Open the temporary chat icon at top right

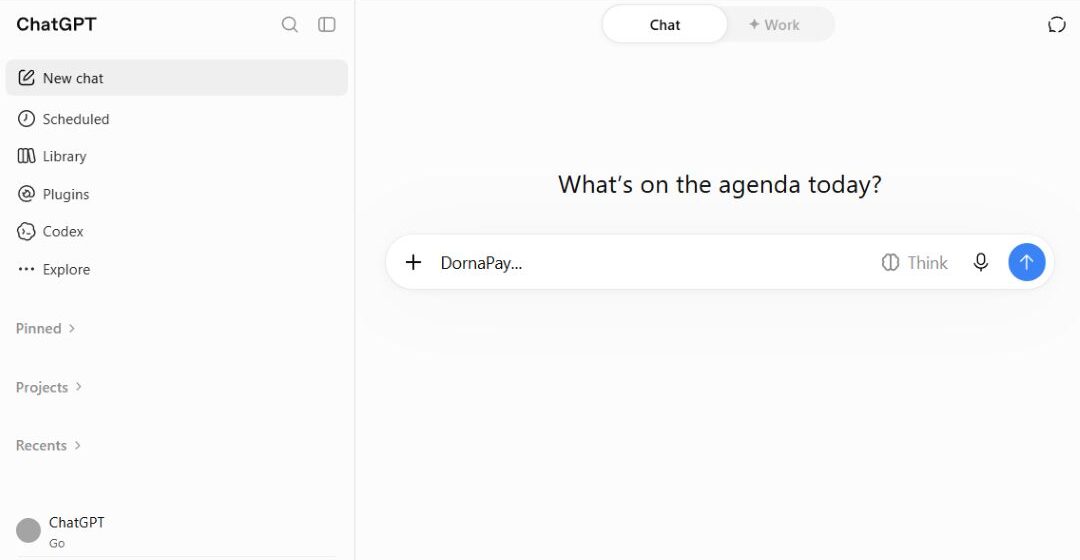click(x=1057, y=25)
